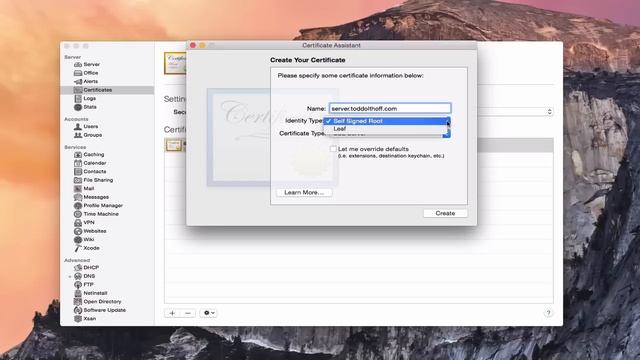Screen dimensions: 640x360
Task: Open the NetInstall advanced icon
Action: [x=78, y=293]
